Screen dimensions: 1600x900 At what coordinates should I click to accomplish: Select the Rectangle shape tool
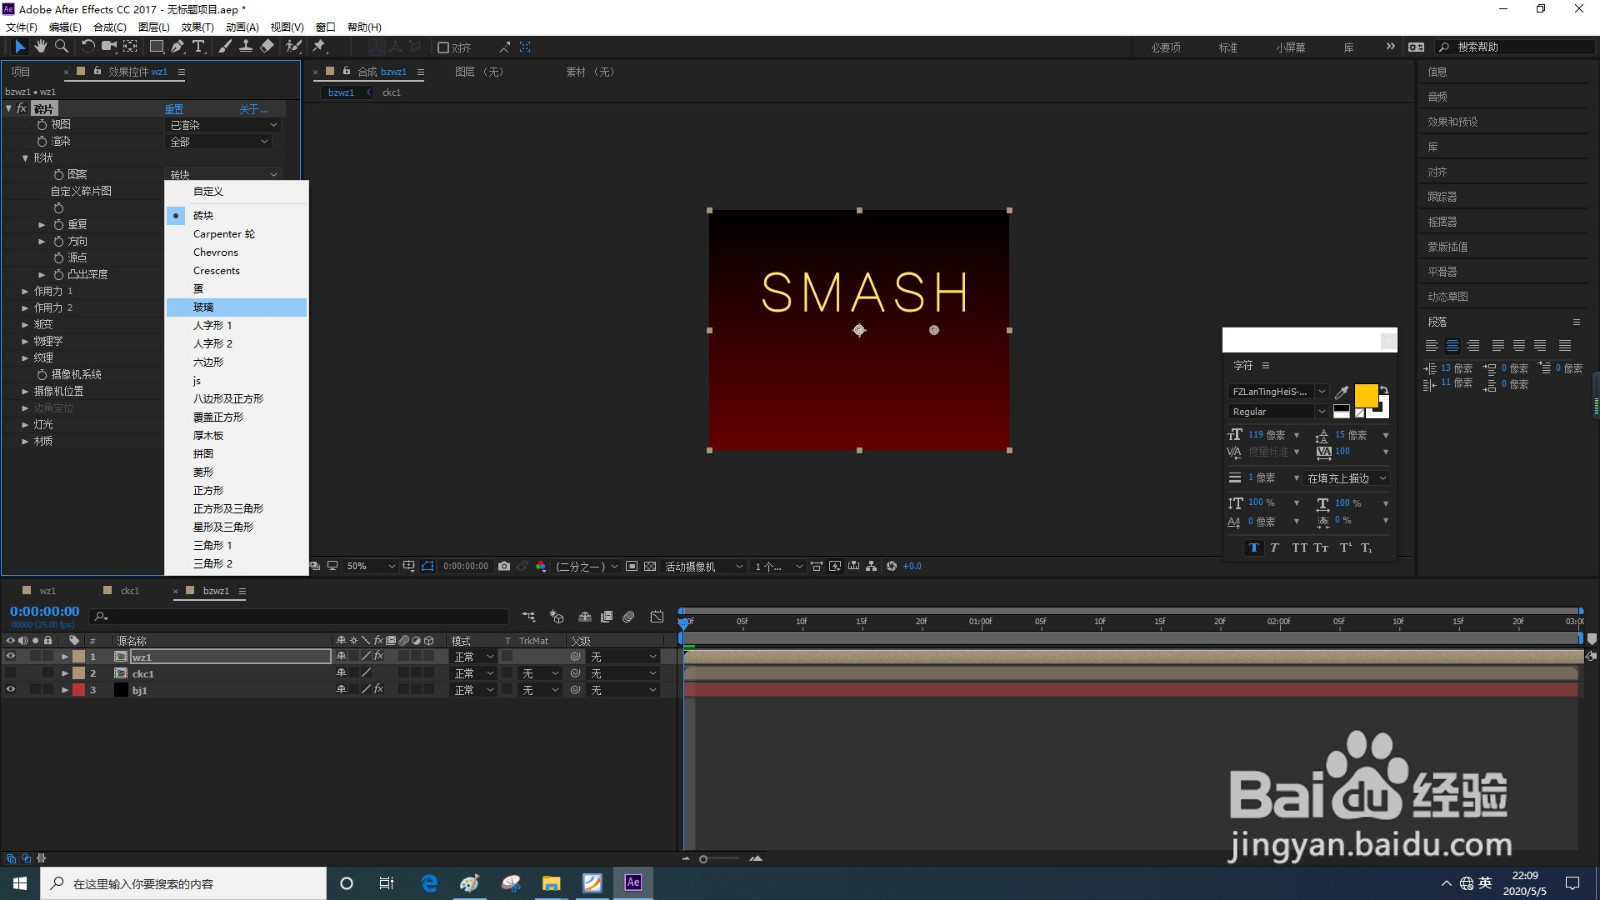click(157, 46)
